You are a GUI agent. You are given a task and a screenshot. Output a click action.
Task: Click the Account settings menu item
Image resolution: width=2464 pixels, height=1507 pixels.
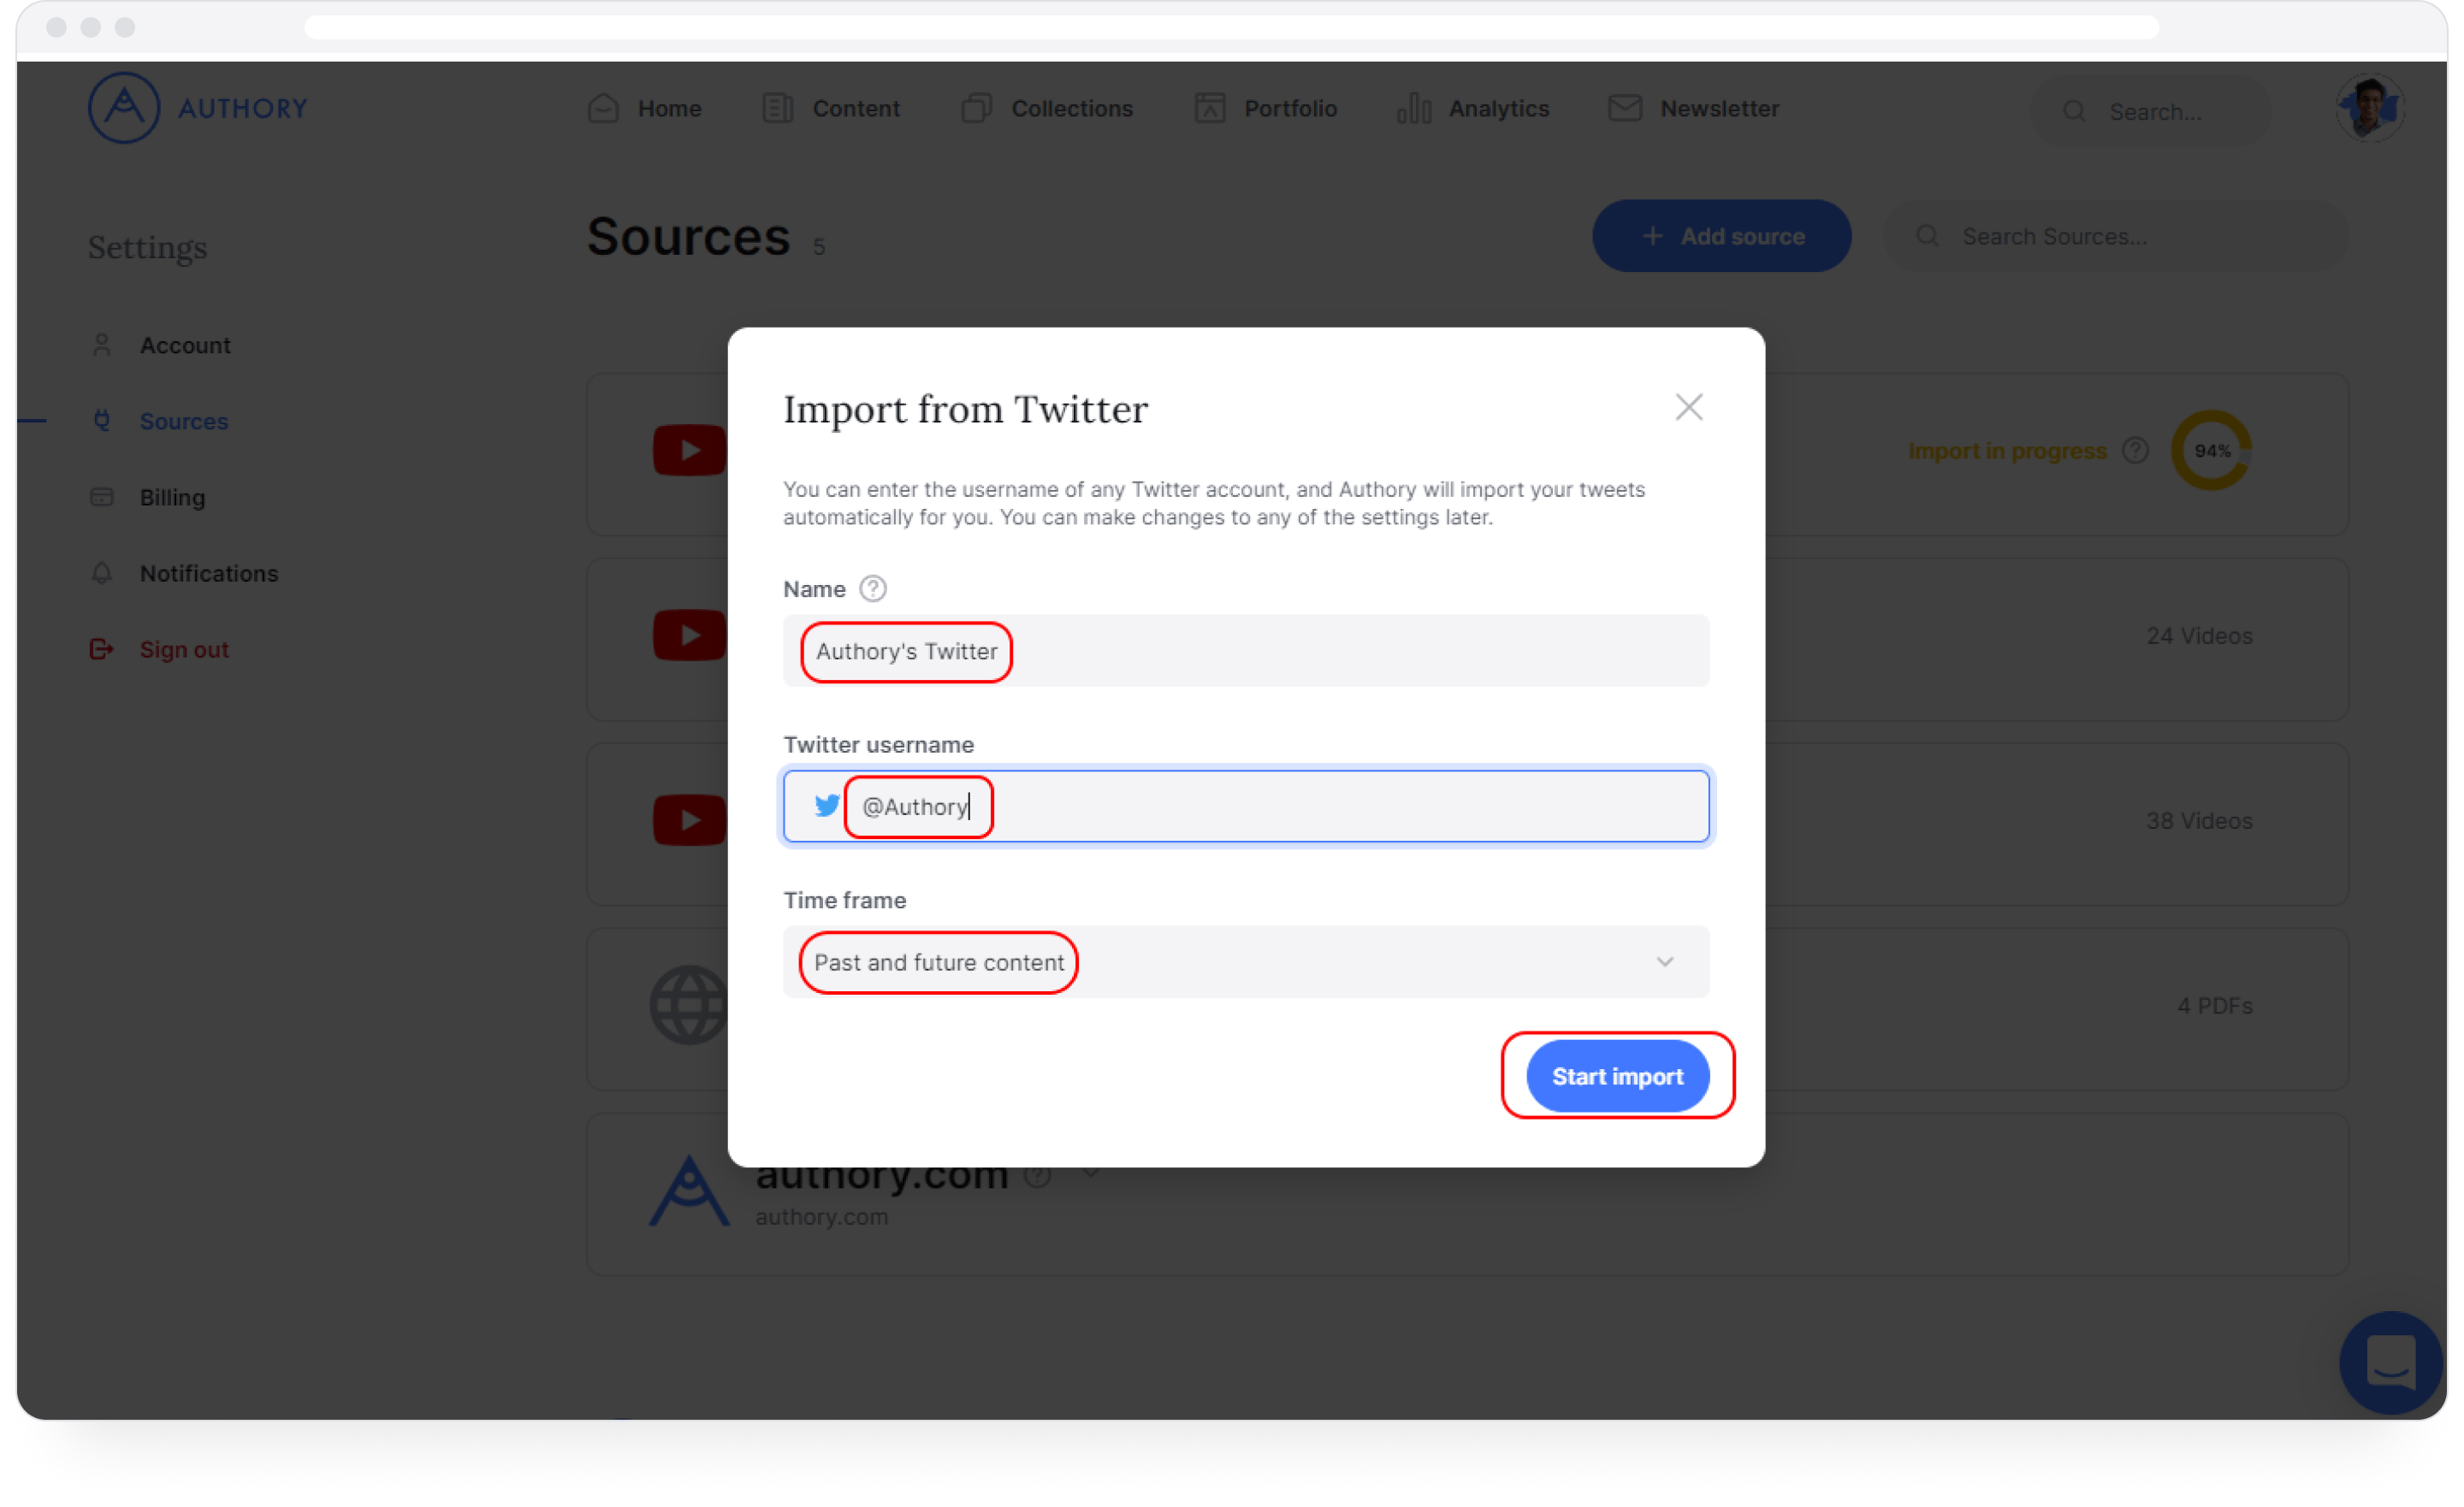(185, 345)
